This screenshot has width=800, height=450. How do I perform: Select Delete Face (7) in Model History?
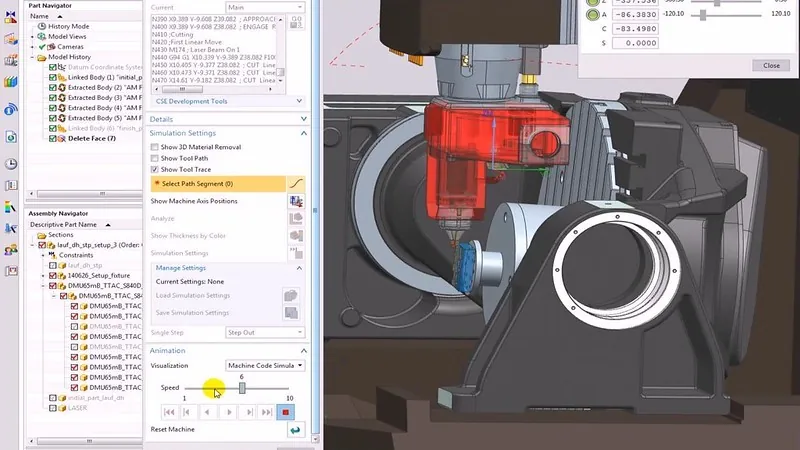coord(92,138)
